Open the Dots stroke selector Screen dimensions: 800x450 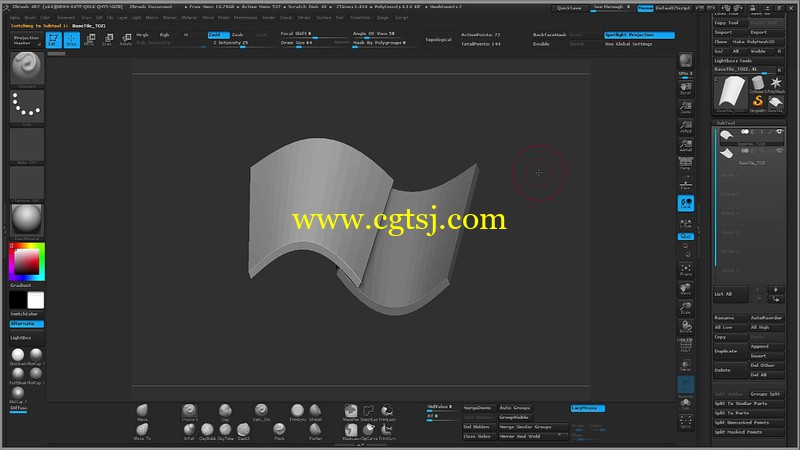27,107
